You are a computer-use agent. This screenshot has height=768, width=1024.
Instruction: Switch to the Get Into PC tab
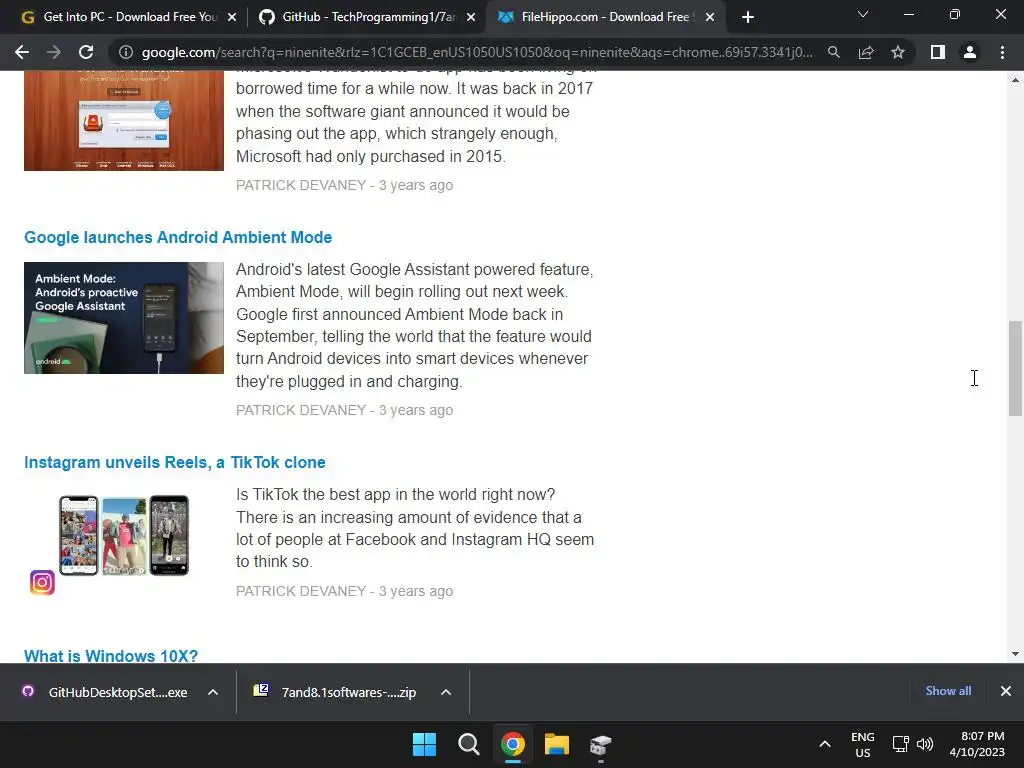(129, 17)
